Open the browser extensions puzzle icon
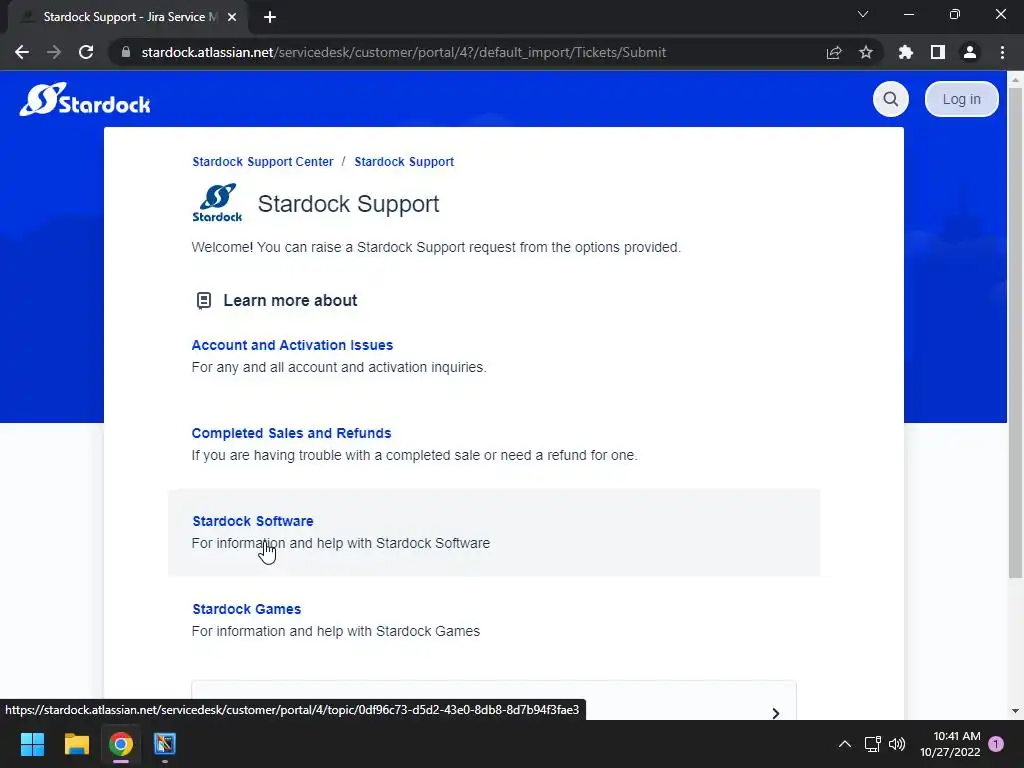 905,52
